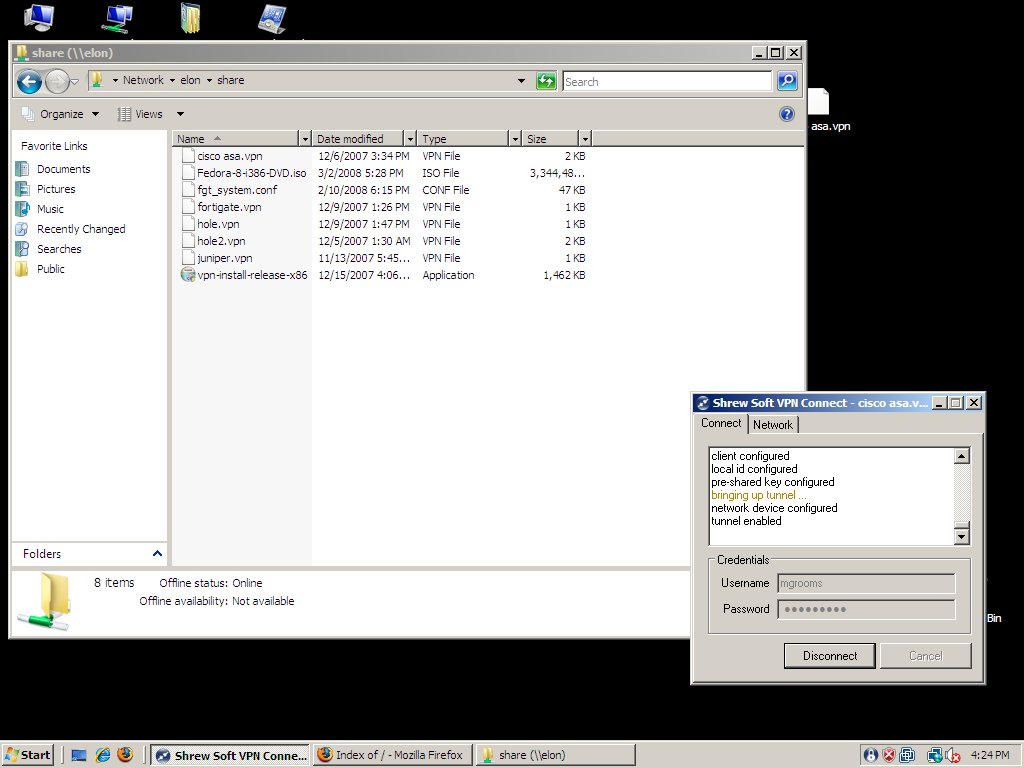Click Internet Explorer quick launch icon
Screen dimensions: 1024x768
(102, 755)
